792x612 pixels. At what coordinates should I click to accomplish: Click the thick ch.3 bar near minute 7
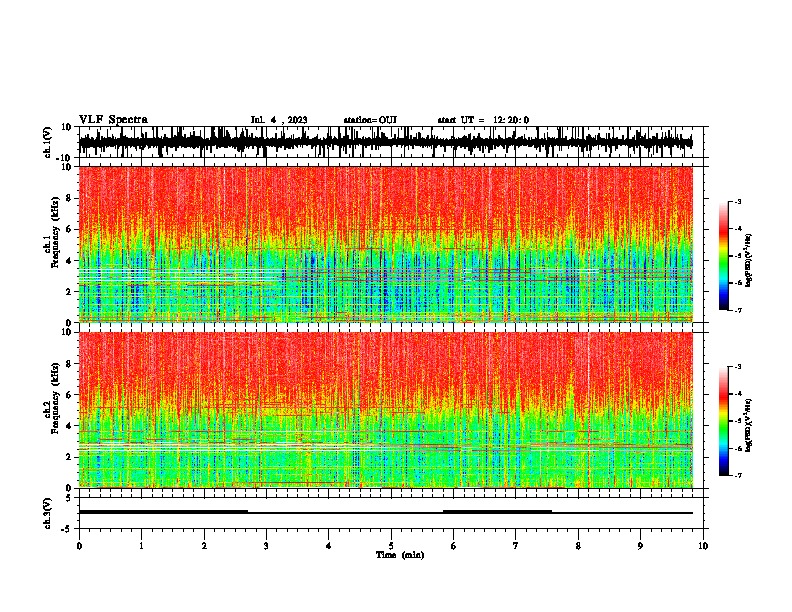[x=498, y=512]
